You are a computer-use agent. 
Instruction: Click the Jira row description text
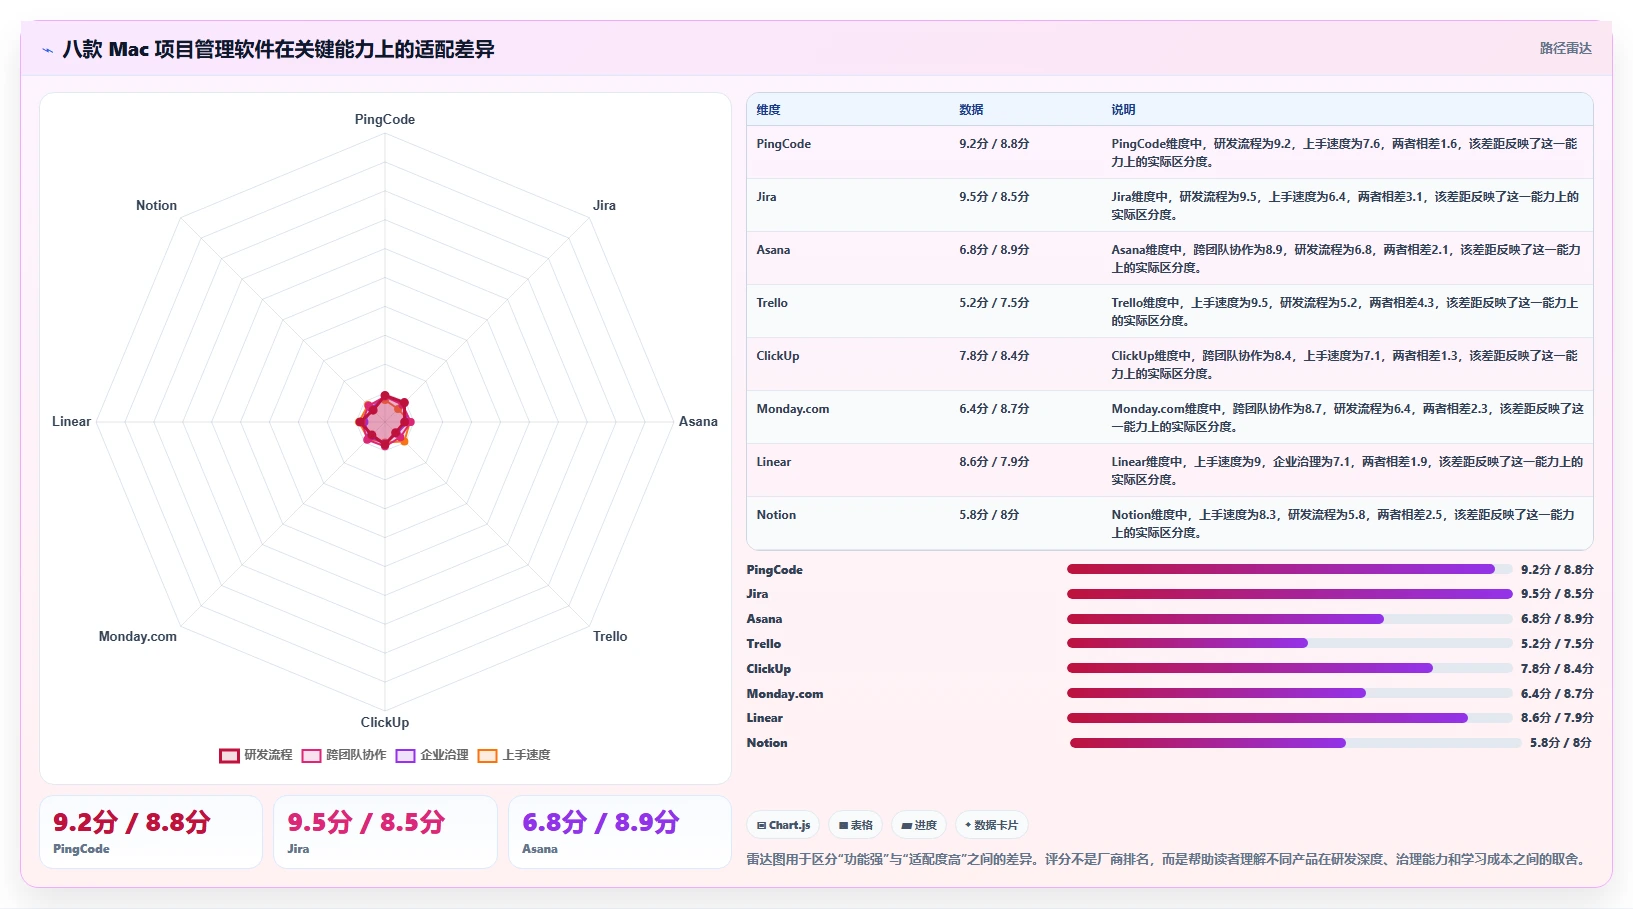coord(1345,206)
